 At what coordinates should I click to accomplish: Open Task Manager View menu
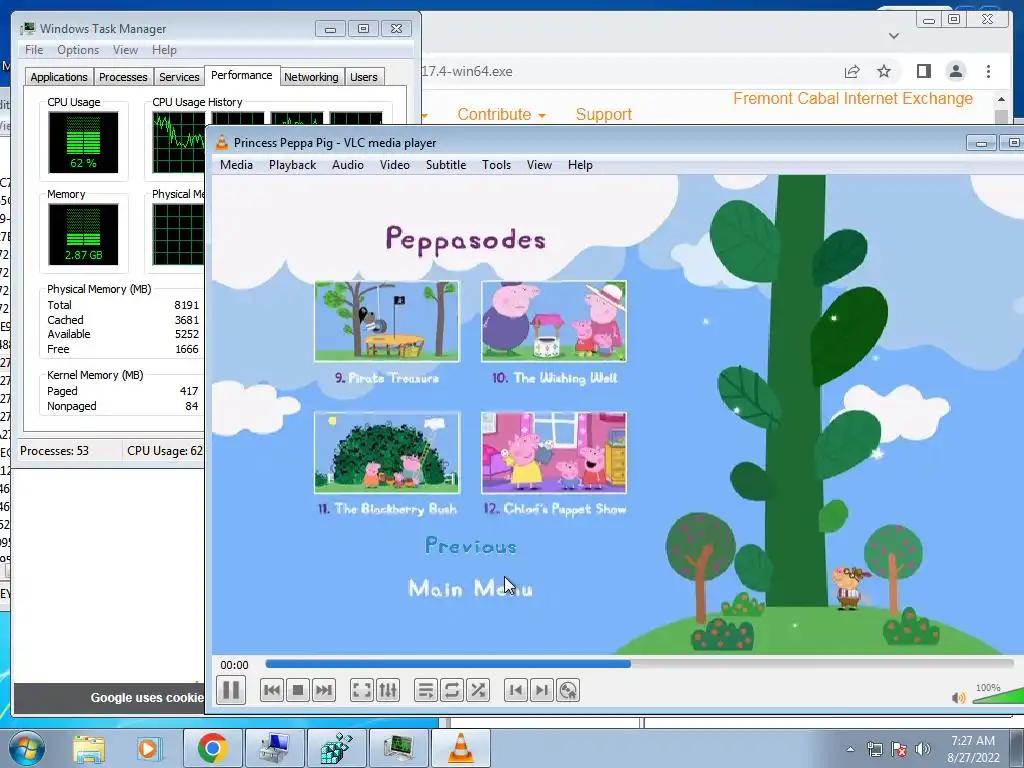pyautogui.click(x=125, y=50)
